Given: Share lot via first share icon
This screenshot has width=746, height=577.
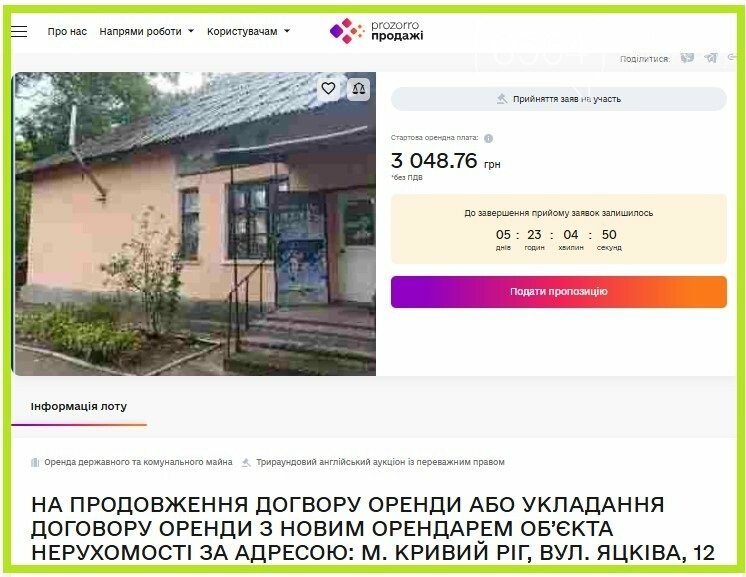Looking at the screenshot, I should (687, 58).
